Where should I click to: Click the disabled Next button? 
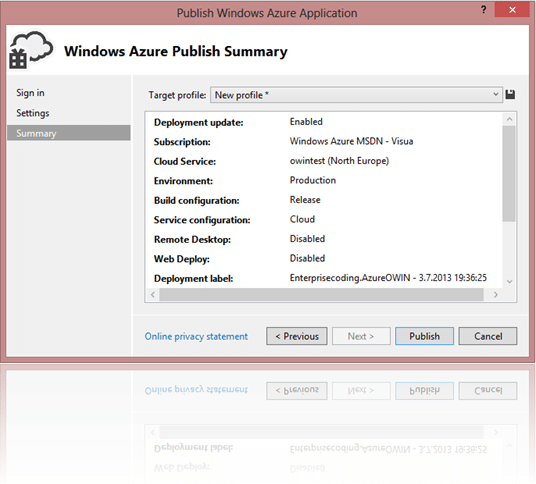tap(361, 336)
